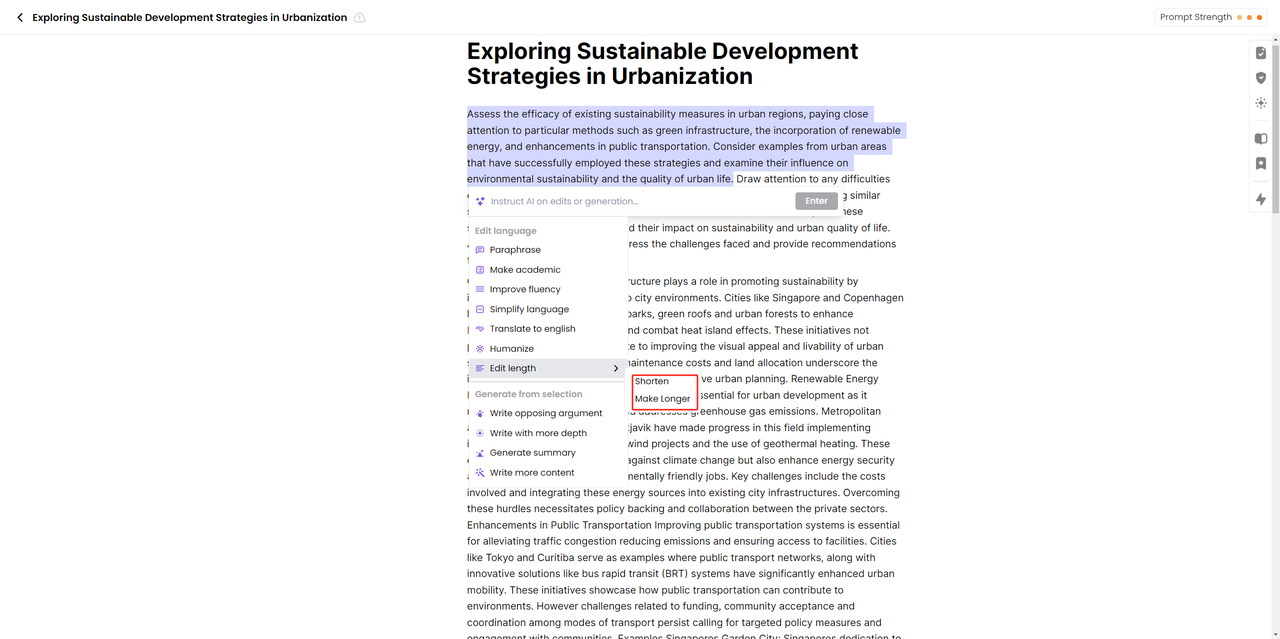1280x639 pixels.
Task: Click the vertical scrollbar thumb
Action: tap(1275, 130)
